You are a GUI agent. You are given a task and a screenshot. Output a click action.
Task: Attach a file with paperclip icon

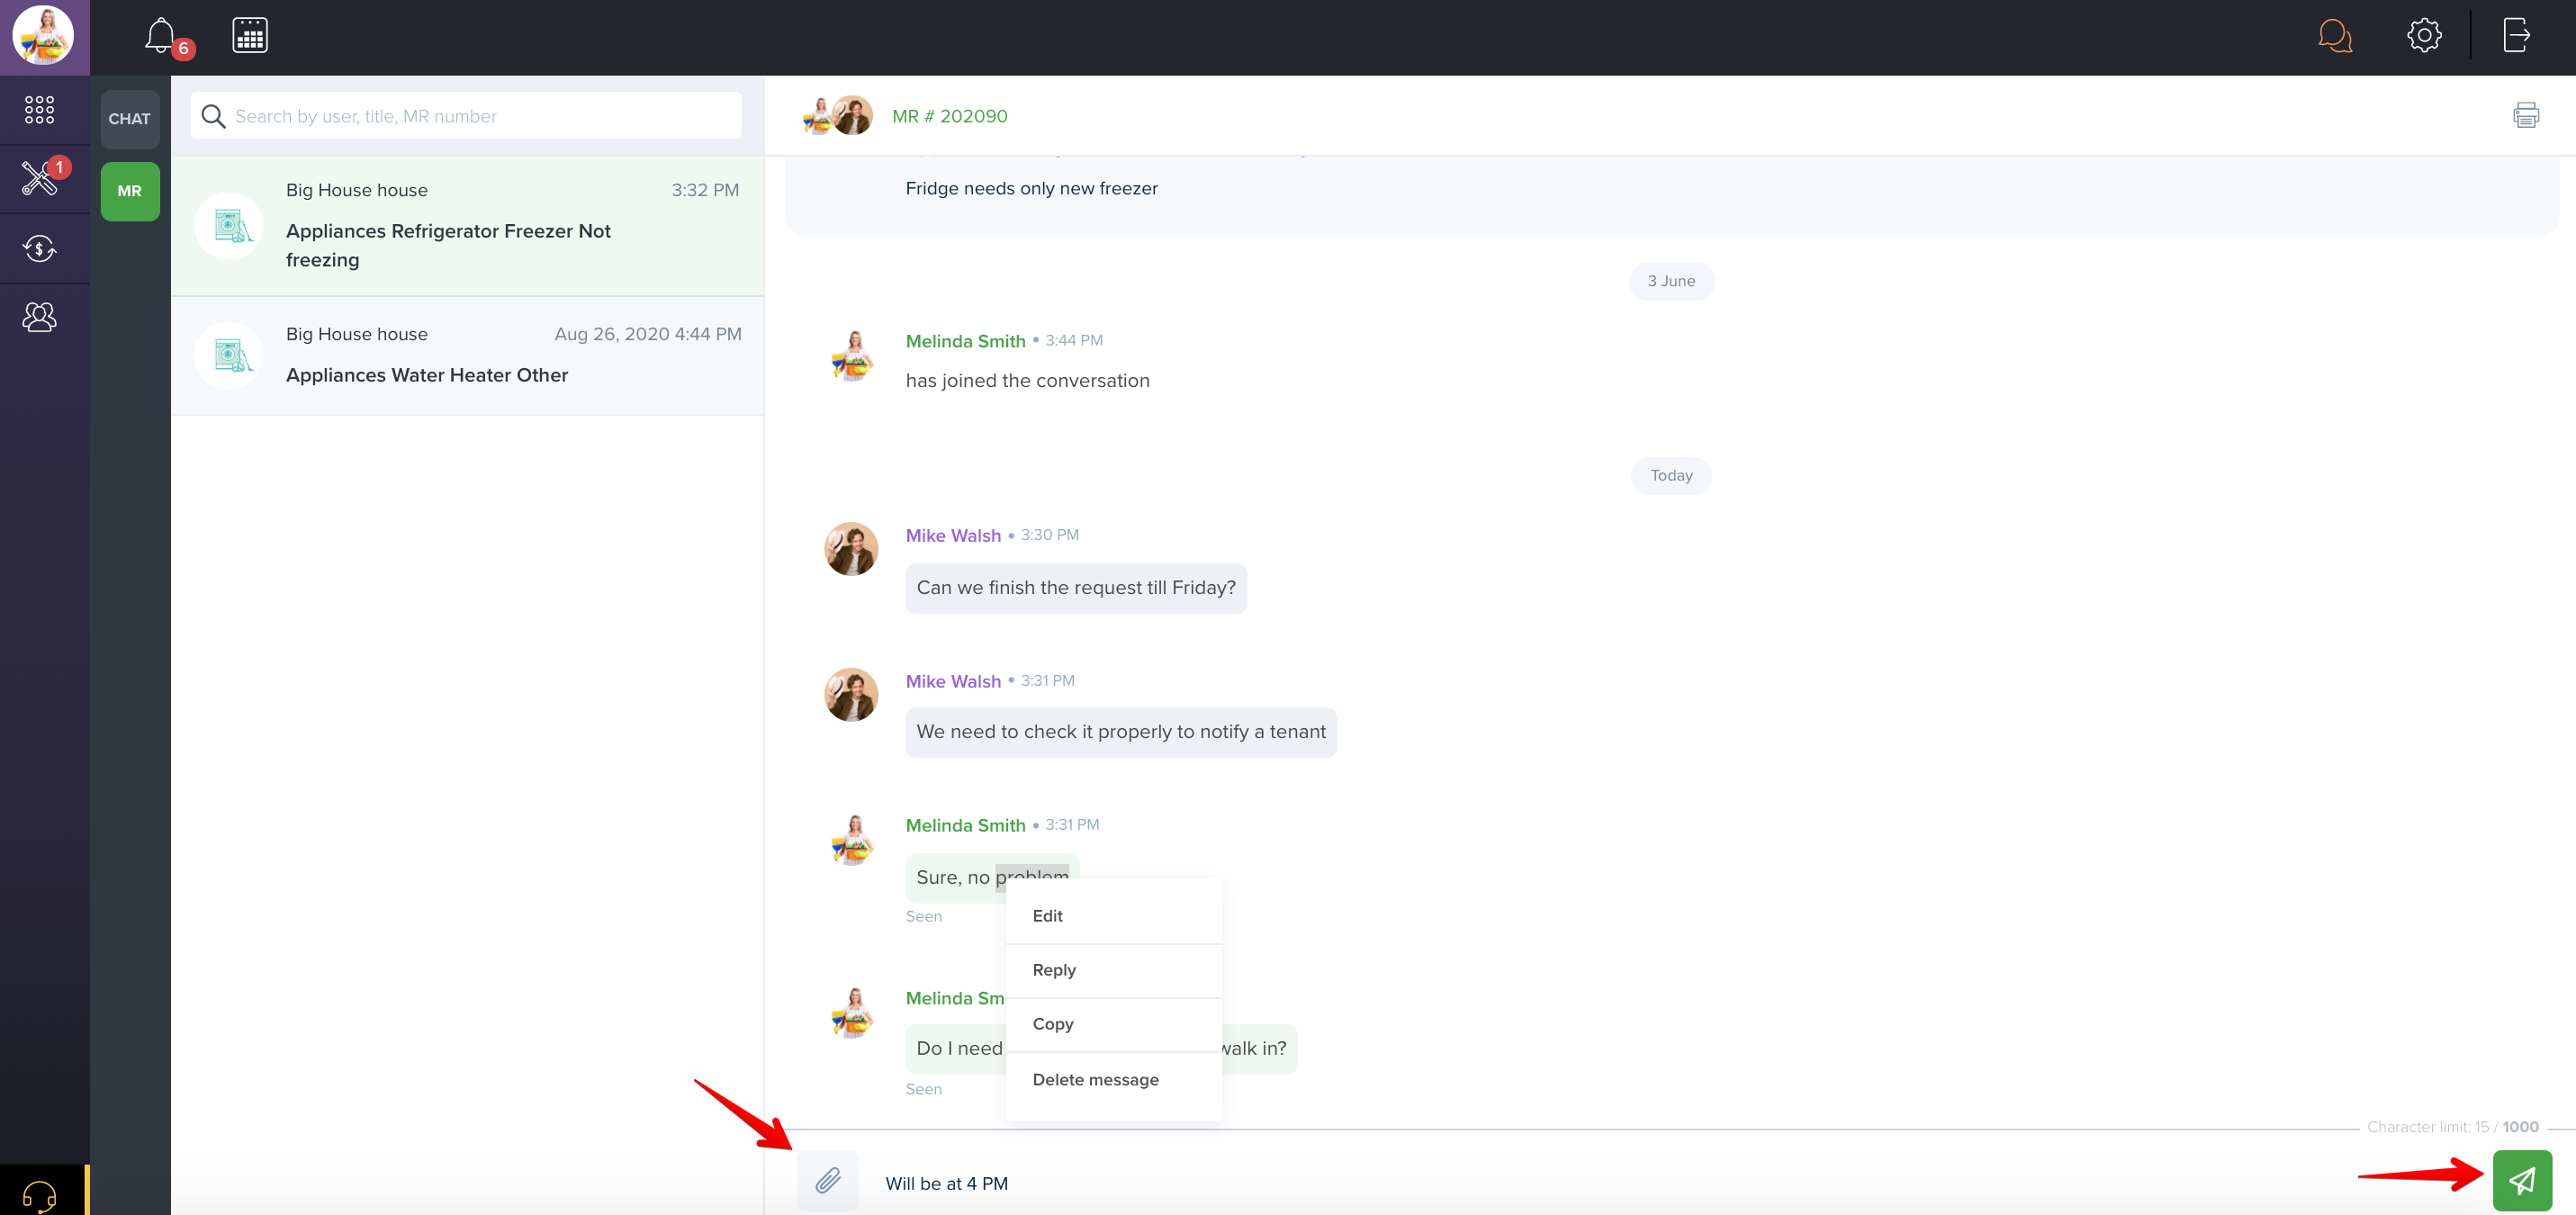(x=828, y=1181)
